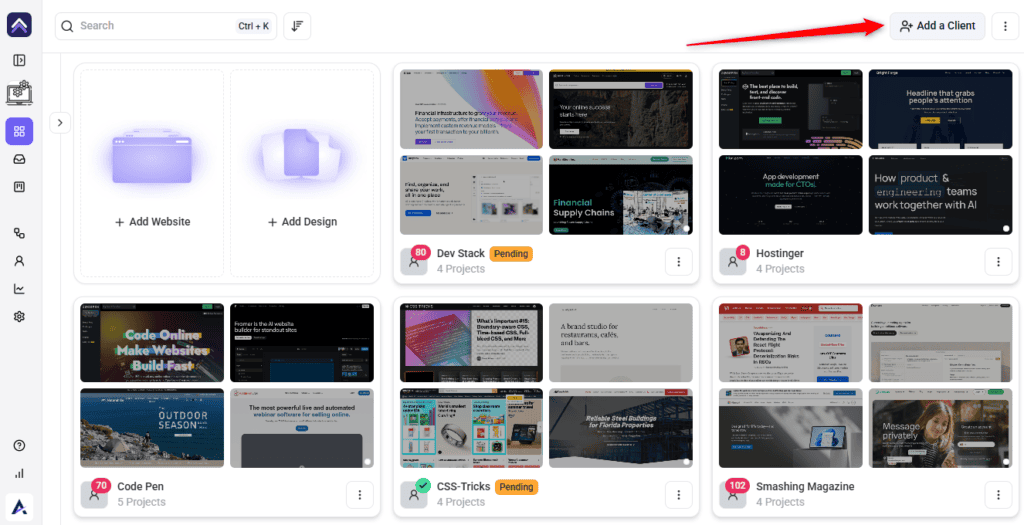Click the Smashing Magazine client avatar icon
The image size is (1024, 525).
point(733,495)
